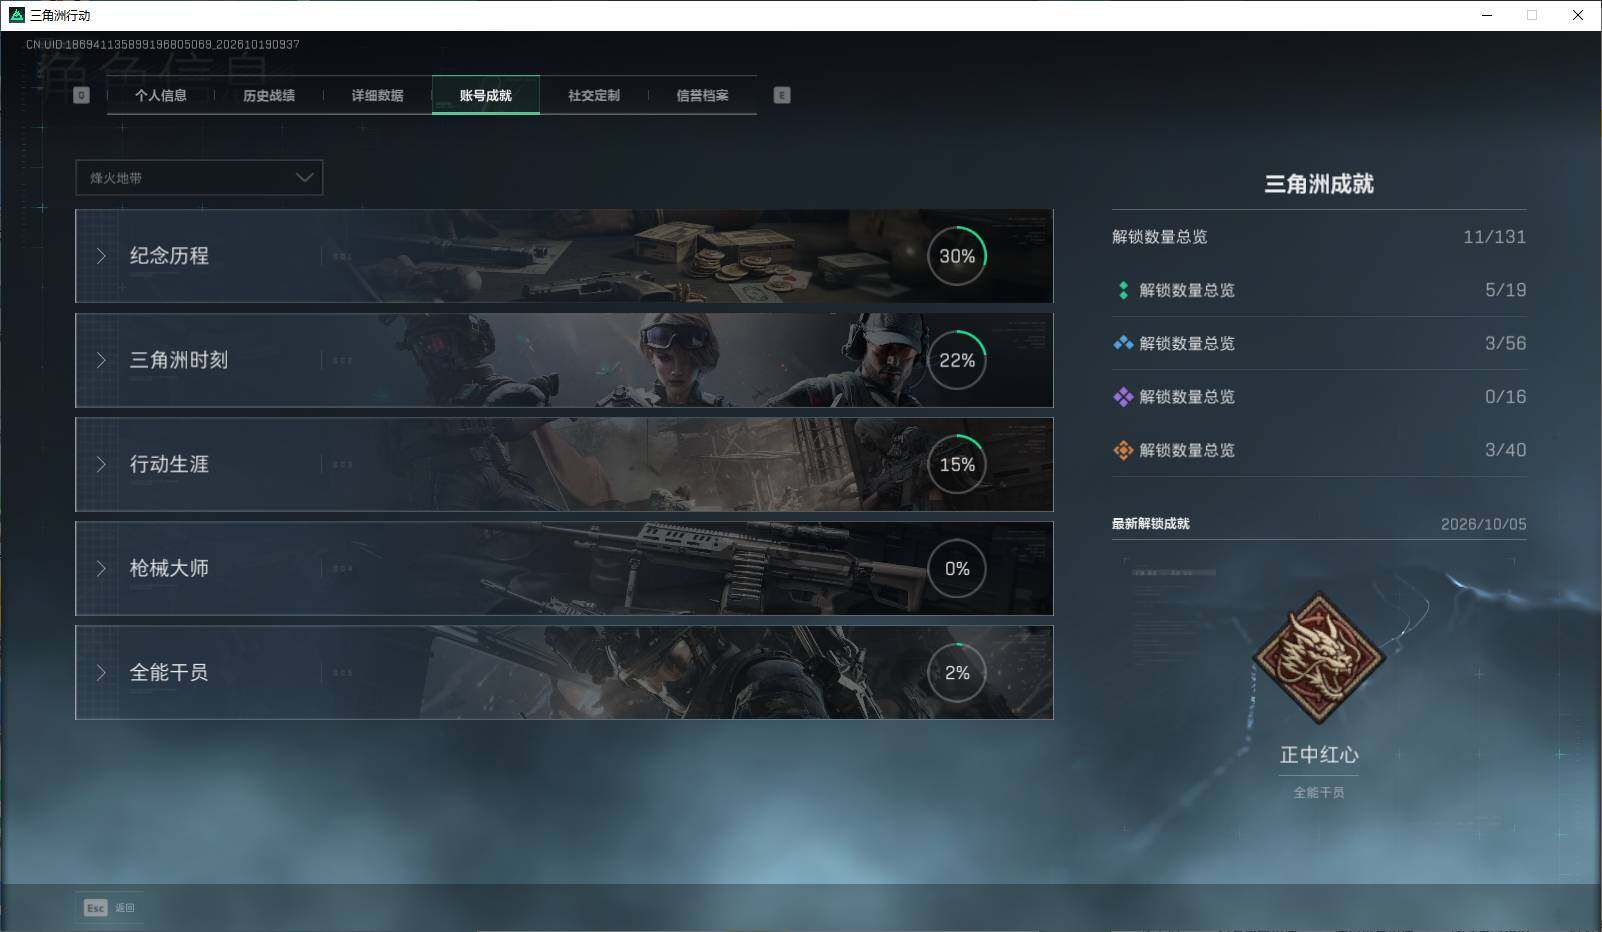Viewport: 1602px width, 932px height.
Task: Click the E next-tab key icon
Action: click(782, 95)
